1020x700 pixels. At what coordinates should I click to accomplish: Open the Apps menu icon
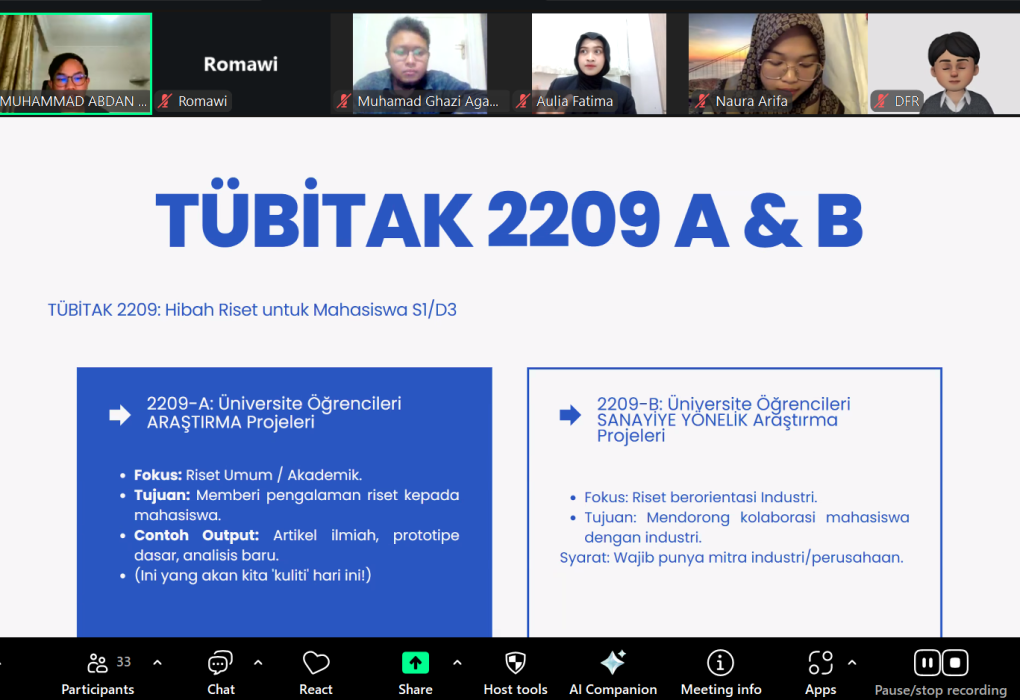point(820,663)
